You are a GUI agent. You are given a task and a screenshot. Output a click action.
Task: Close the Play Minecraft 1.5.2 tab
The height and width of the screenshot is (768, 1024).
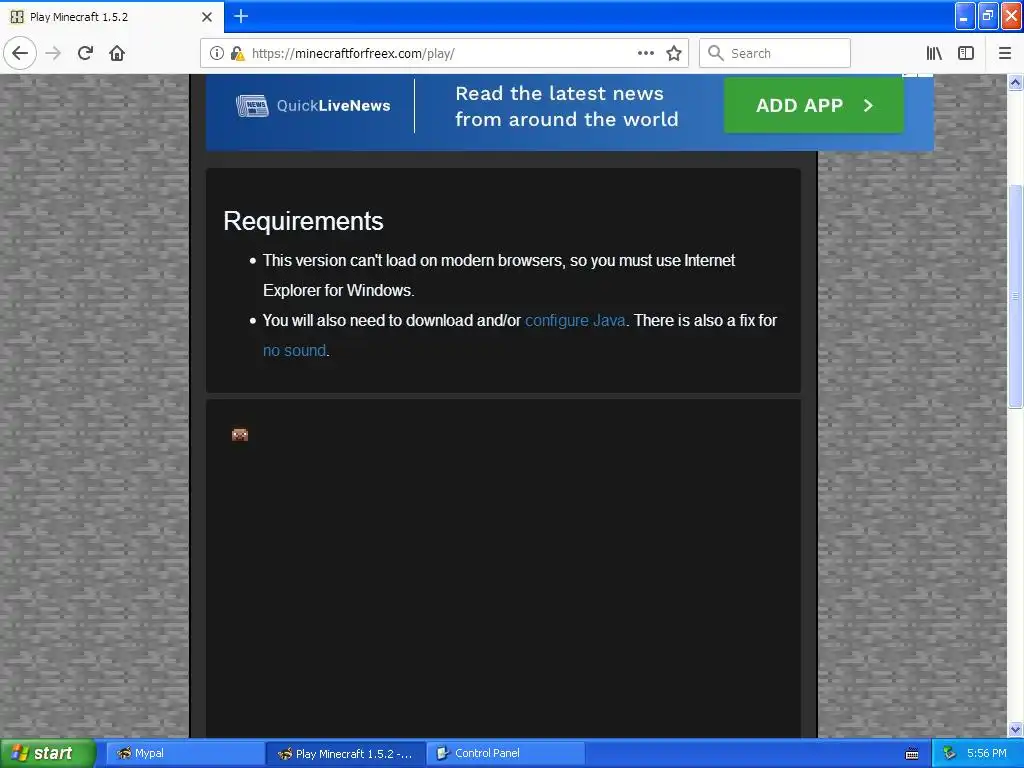click(207, 17)
